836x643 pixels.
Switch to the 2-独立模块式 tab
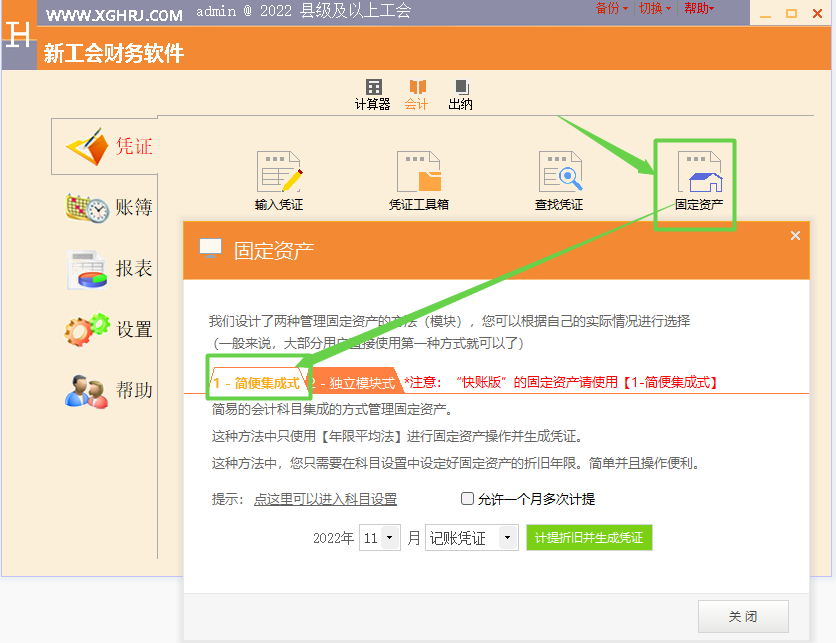(x=354, y=382)
